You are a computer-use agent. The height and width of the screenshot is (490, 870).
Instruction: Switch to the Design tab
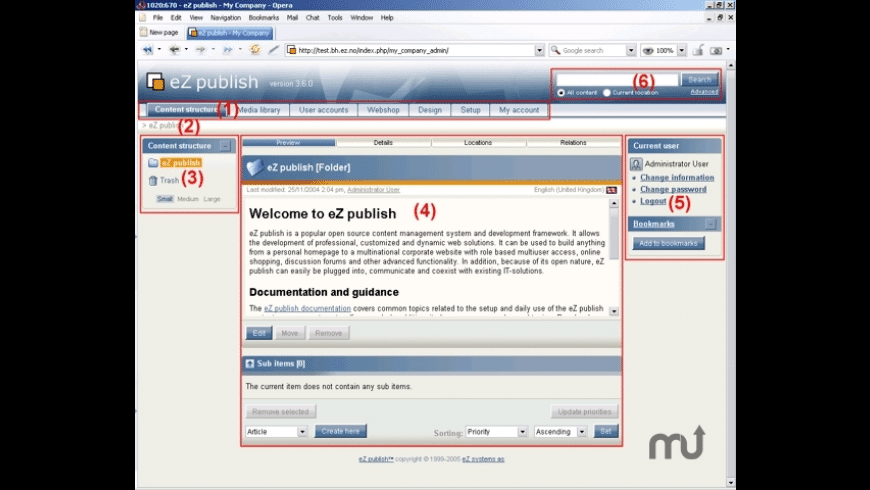(x=430, y=110)
